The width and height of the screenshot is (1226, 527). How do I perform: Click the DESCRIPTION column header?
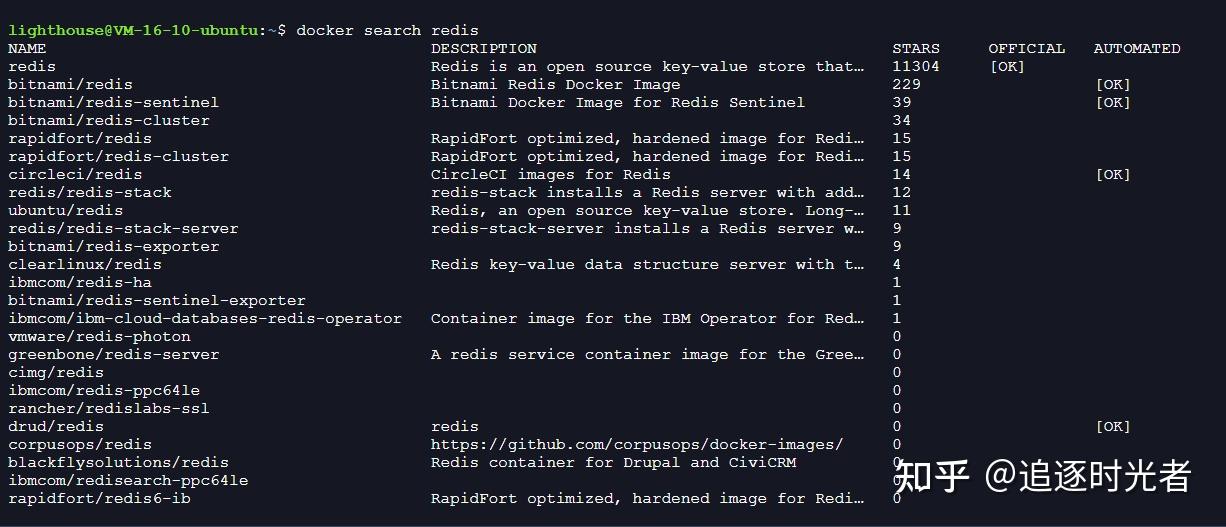[x=484, y=48]
